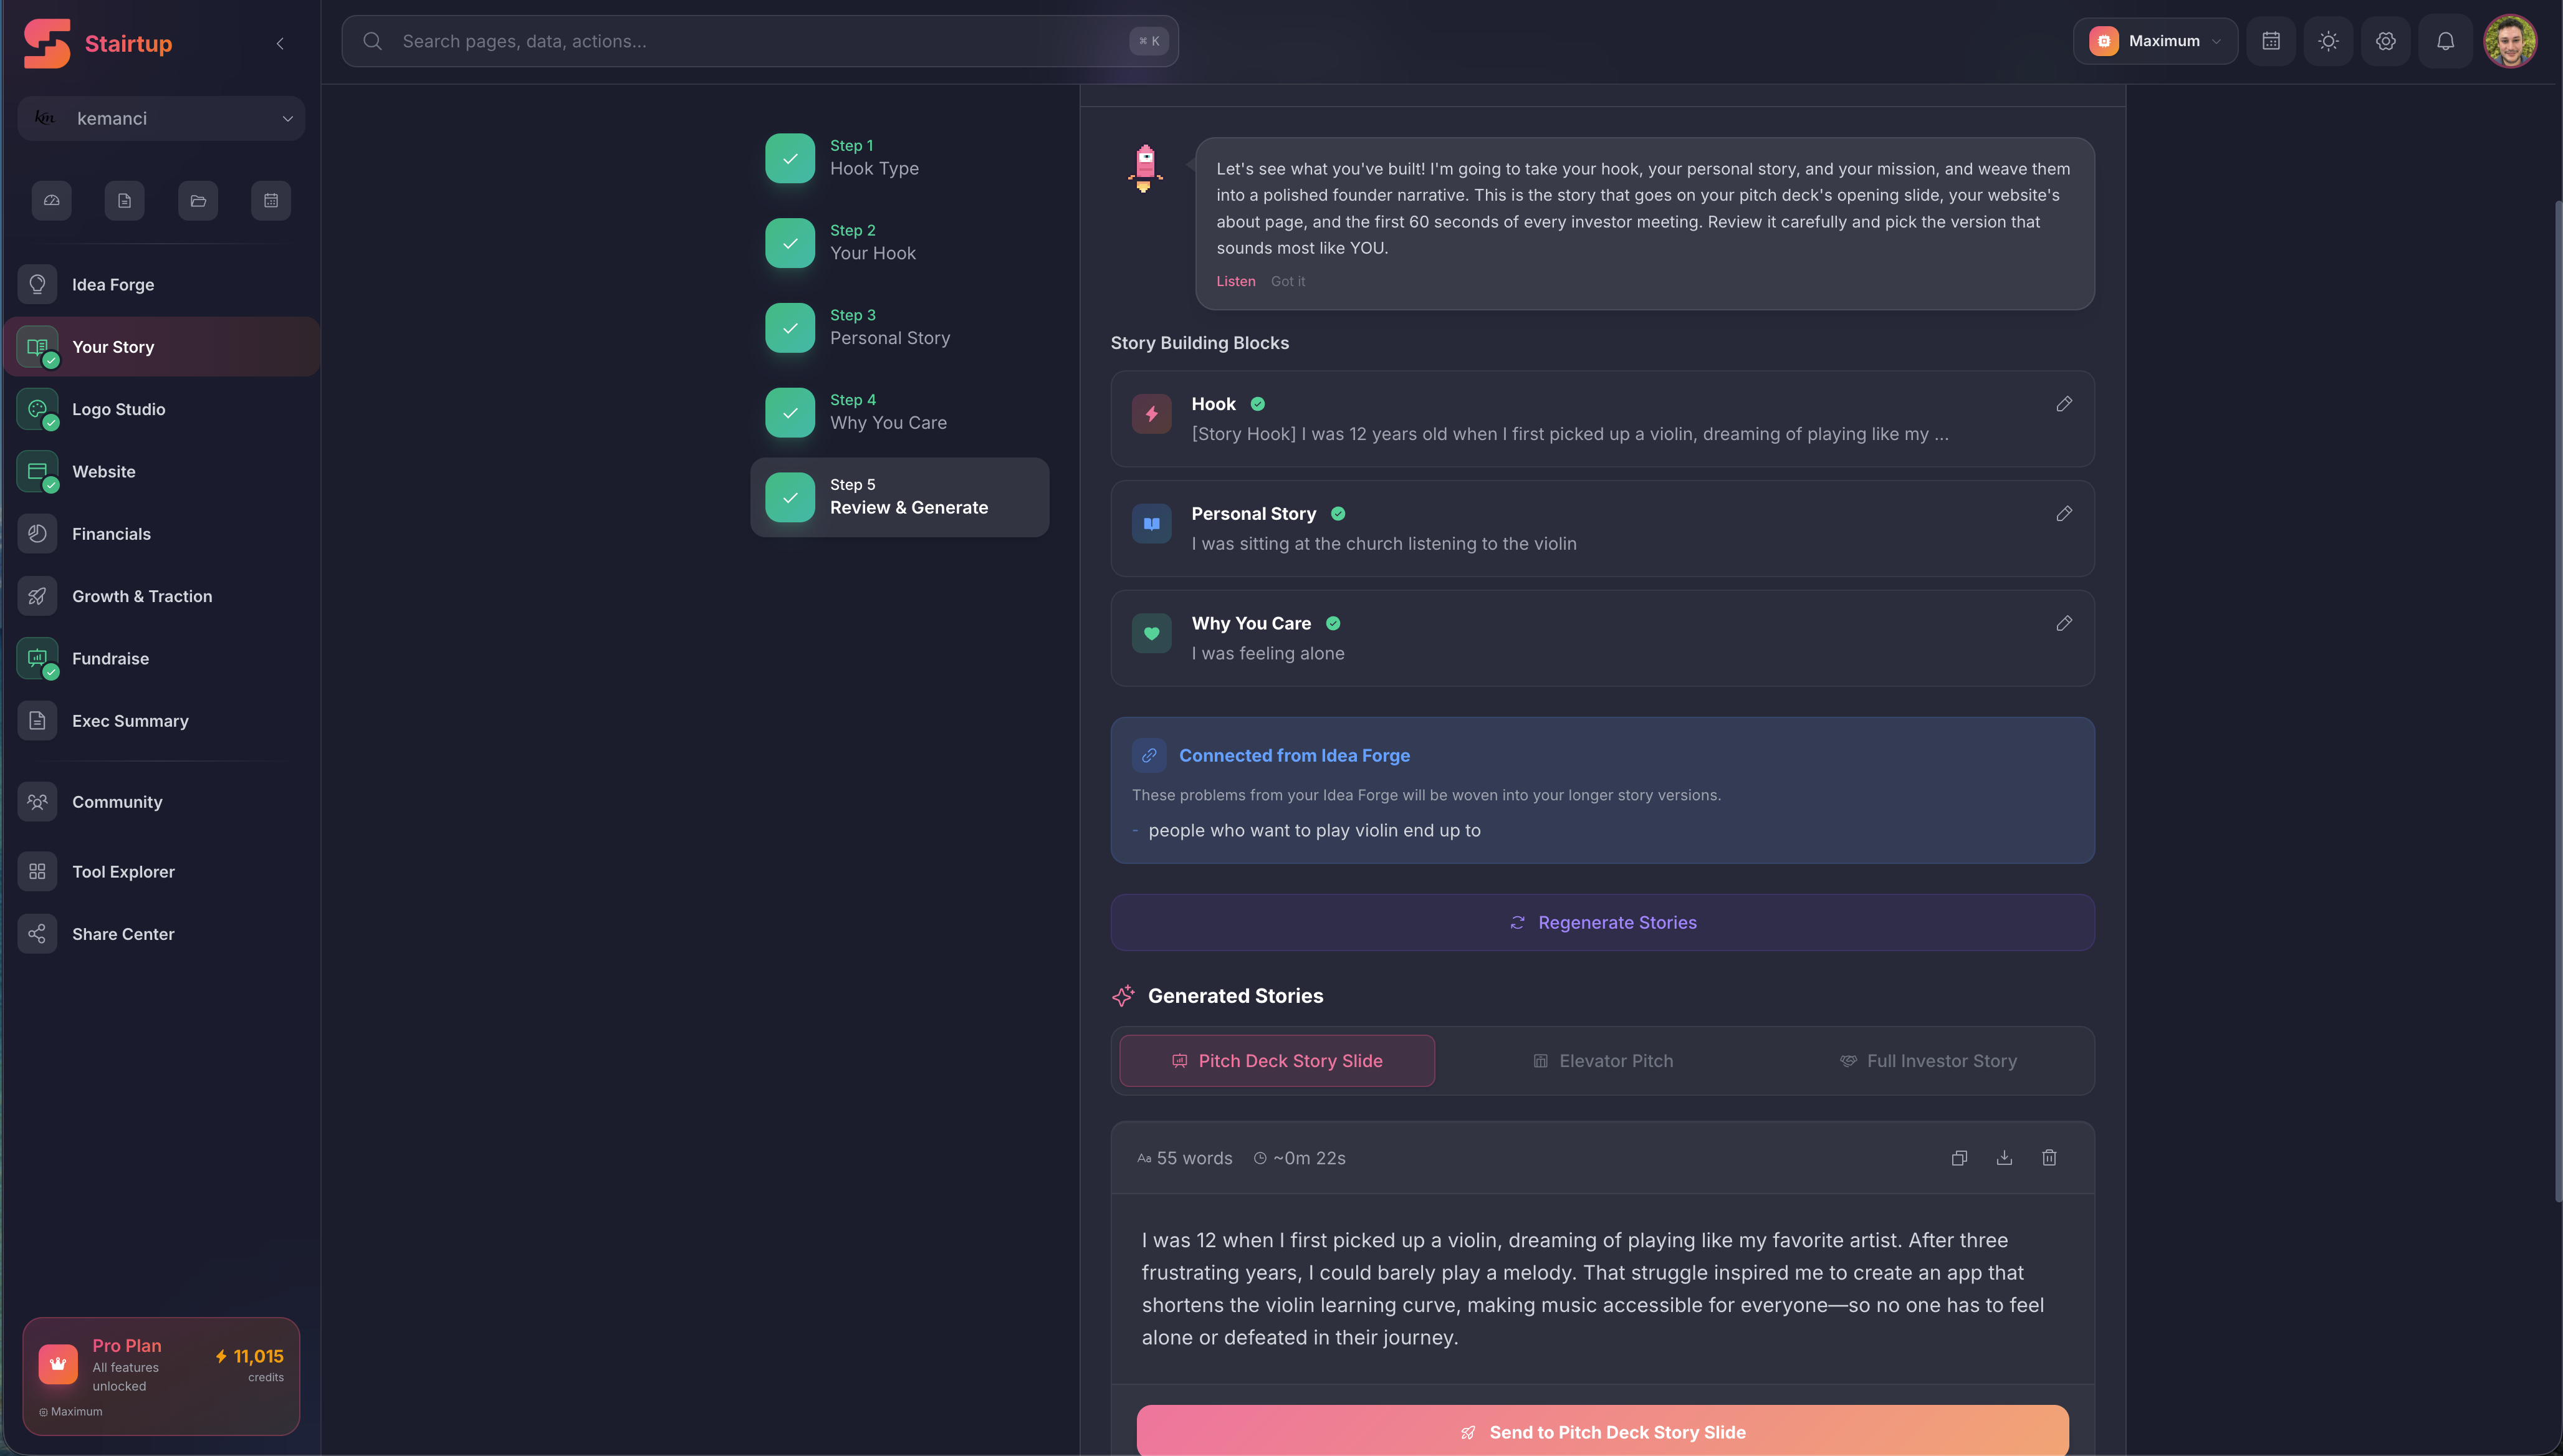Collapse the sidebar with chevron arrow
This screenshot has height=1456, width=2563.
pyautogui.click(x=280, y=43)
